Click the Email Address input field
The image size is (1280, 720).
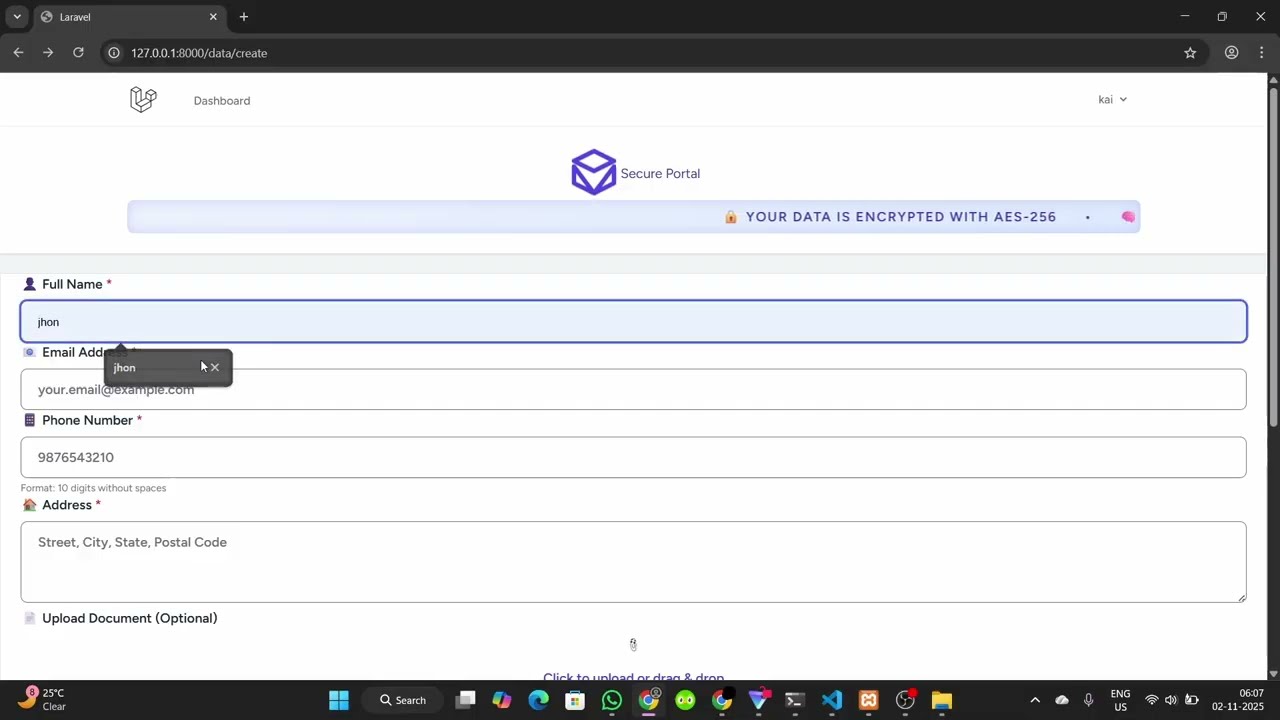tap(633, 389)
